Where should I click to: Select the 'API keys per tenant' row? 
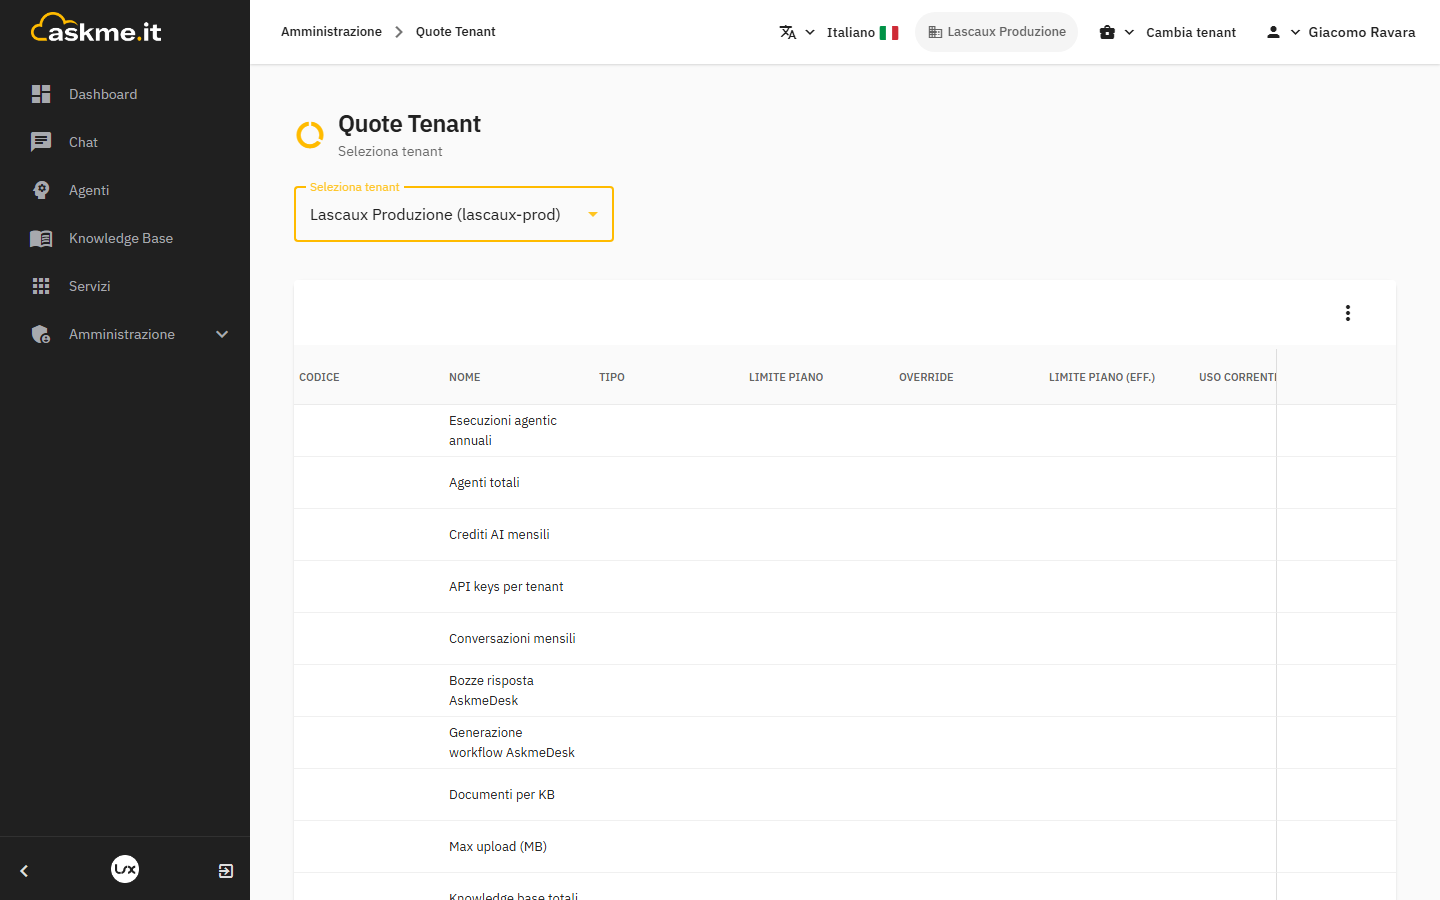(845, 587)
